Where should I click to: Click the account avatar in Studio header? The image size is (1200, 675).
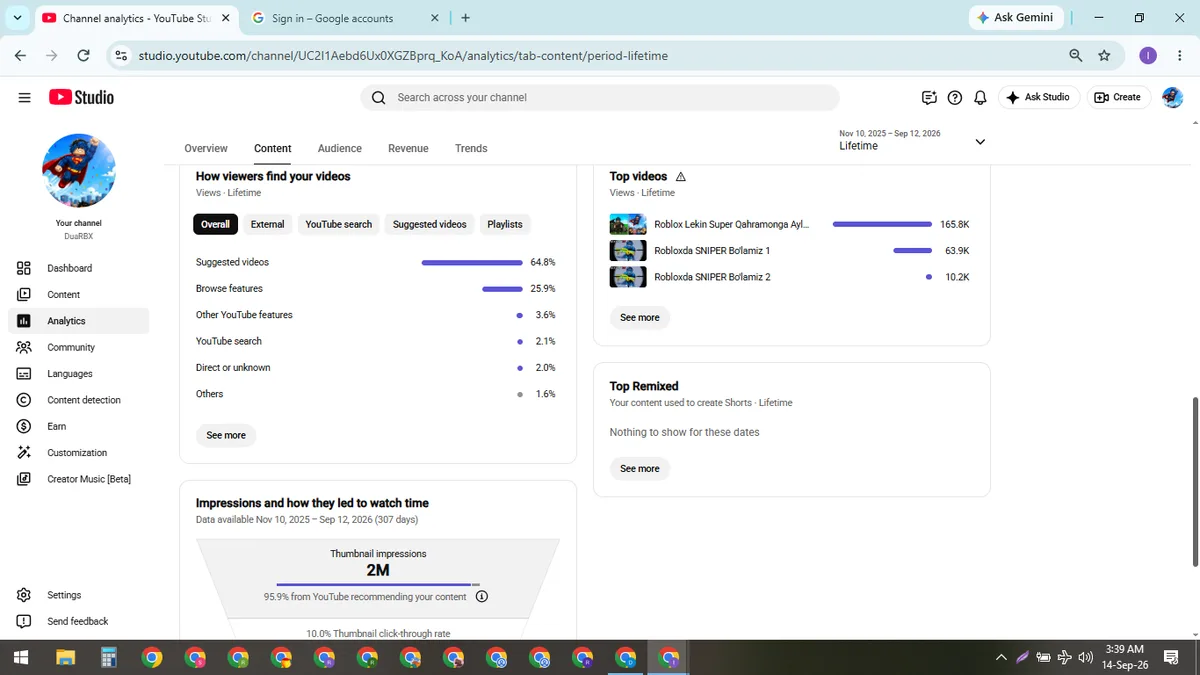[1173, 97]
